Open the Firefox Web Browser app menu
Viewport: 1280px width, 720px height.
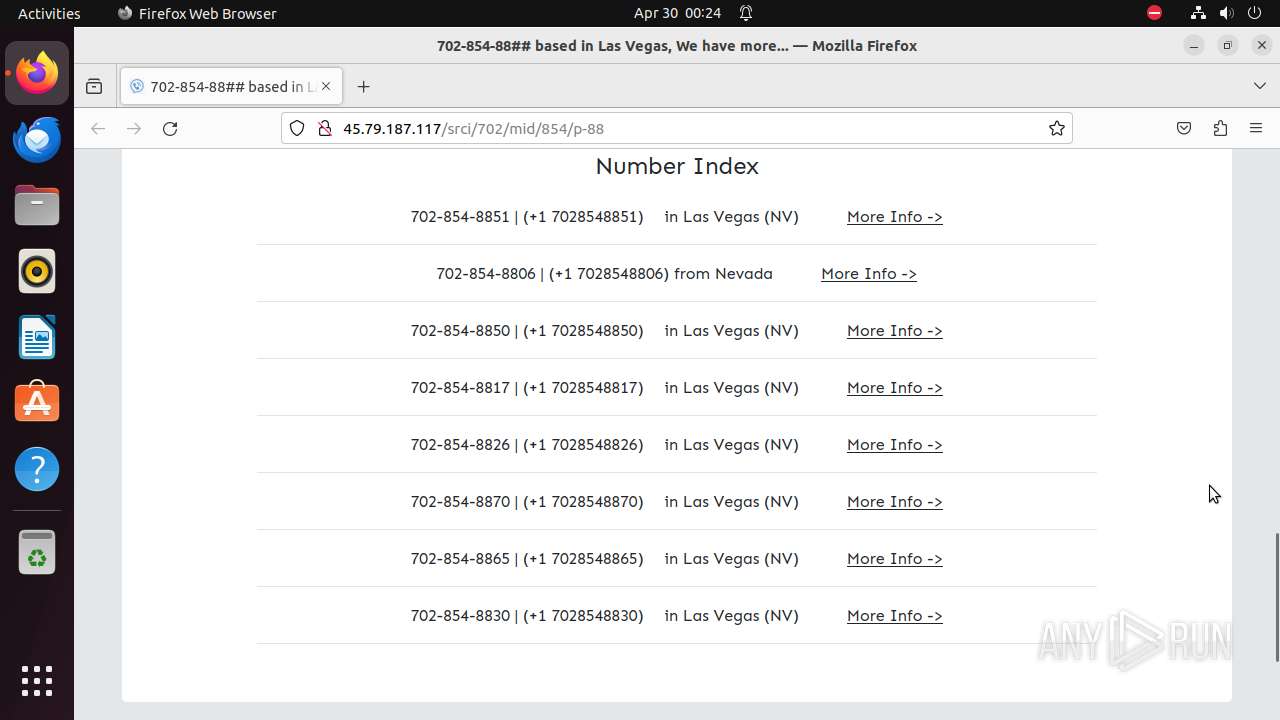pos(197,13)
